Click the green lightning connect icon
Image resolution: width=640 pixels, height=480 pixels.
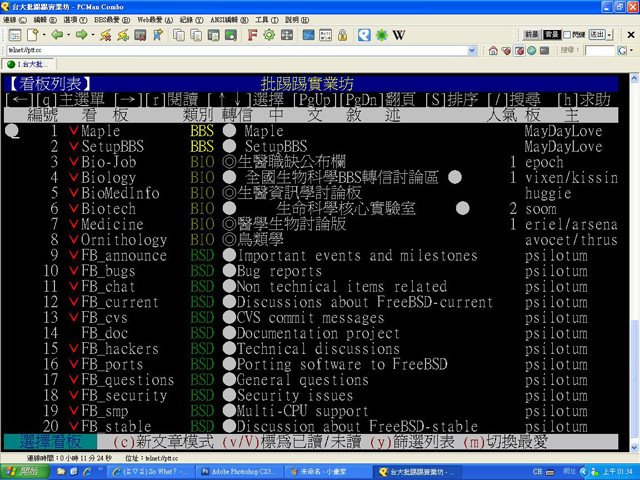[x=122, y=36]
